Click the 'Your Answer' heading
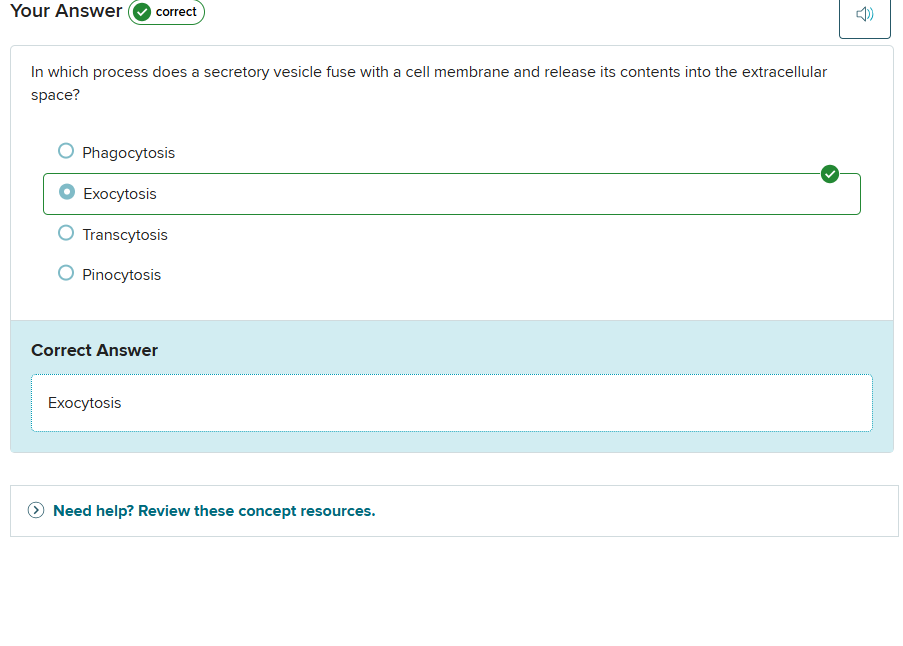Viewport: 903px width, 646px height. click(66, 11)
